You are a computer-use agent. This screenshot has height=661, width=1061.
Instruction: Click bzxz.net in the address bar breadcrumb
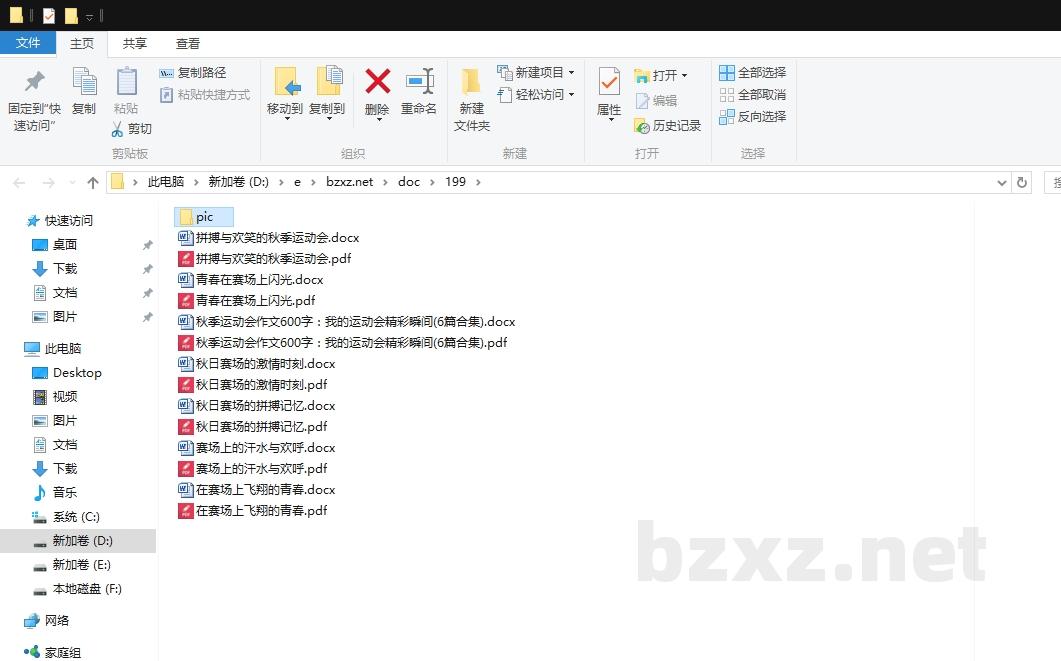pyautogui.click(x=349, y=181)
